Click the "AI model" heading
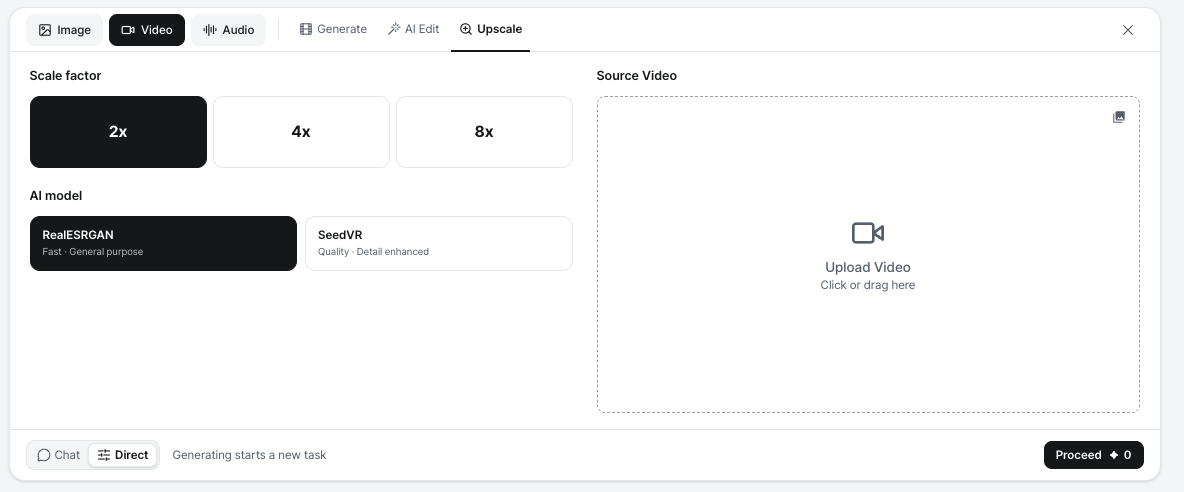This screenshot has height=492, width=1184. 56,195
